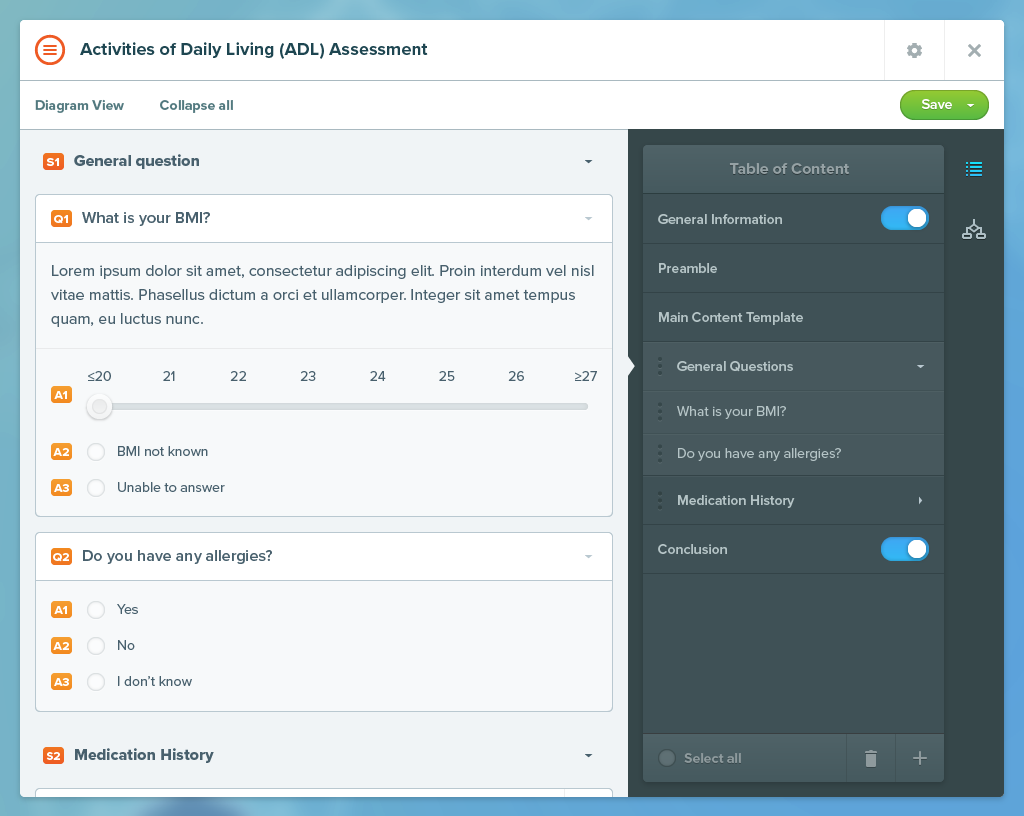Click Collapse all

tap(197, 105)
